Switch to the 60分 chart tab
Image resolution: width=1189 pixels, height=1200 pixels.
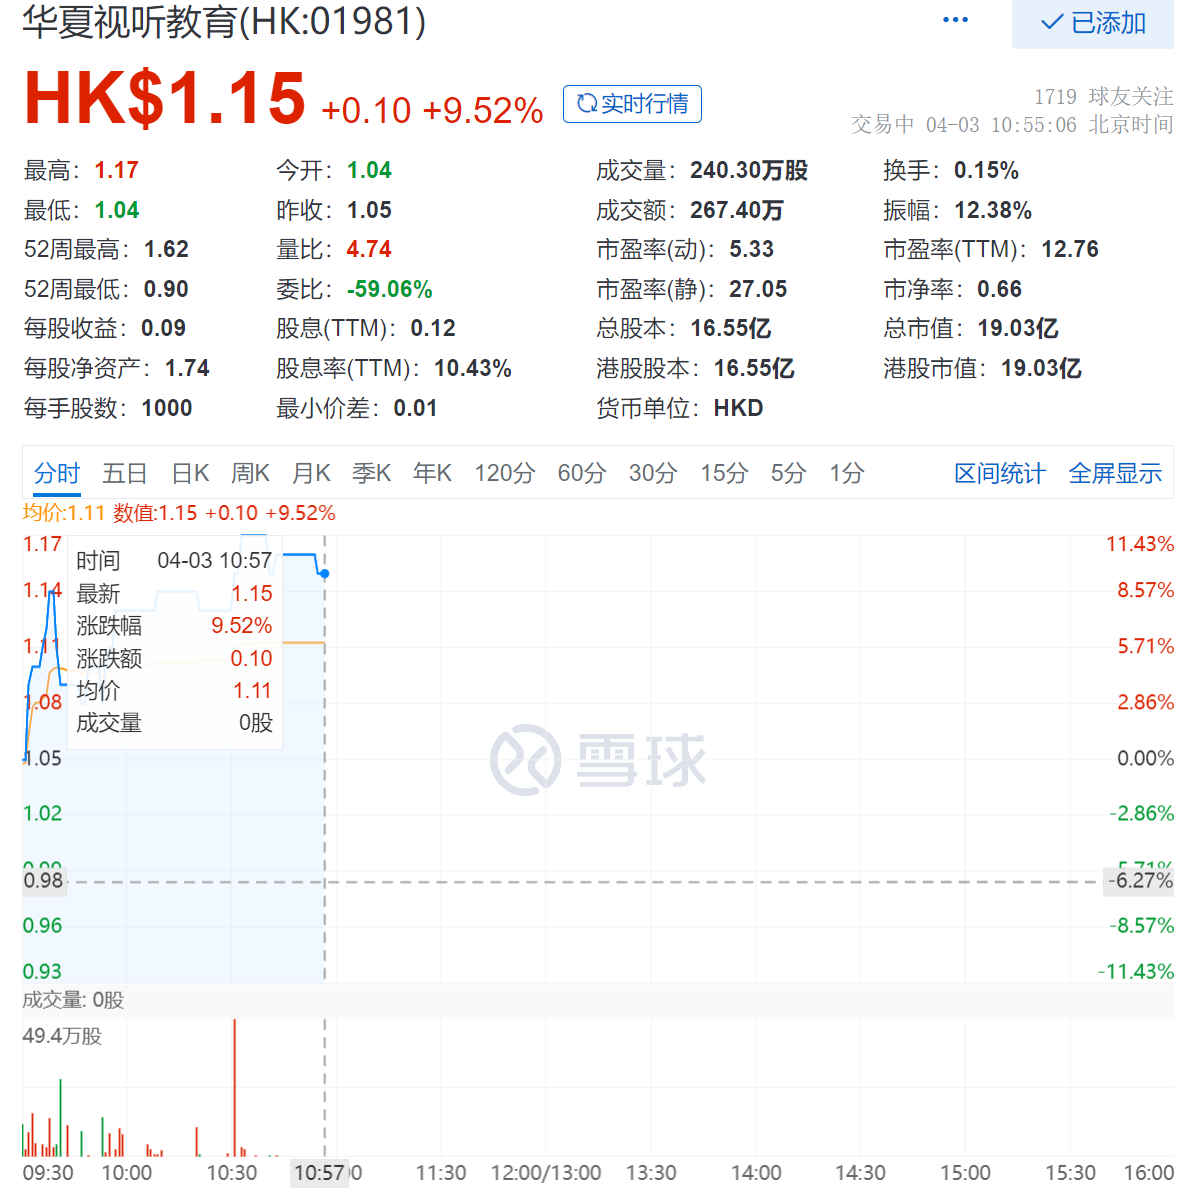[x=581, y=473]
